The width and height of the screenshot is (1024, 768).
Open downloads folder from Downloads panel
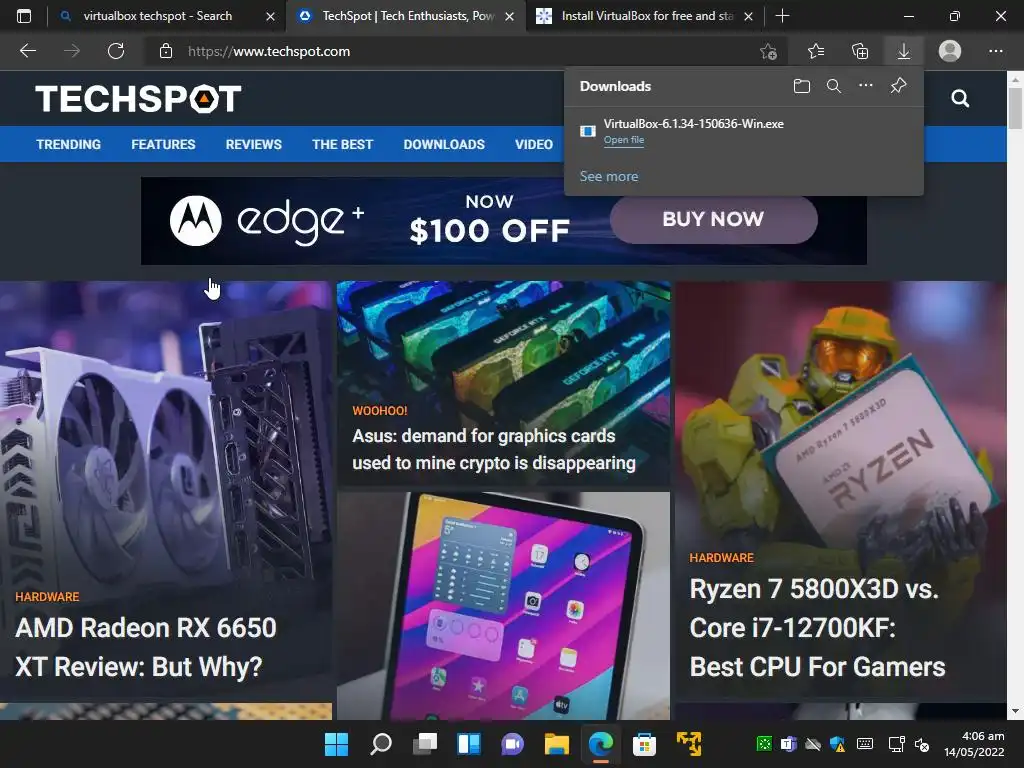pyautogui.click(x=802, y=86)
